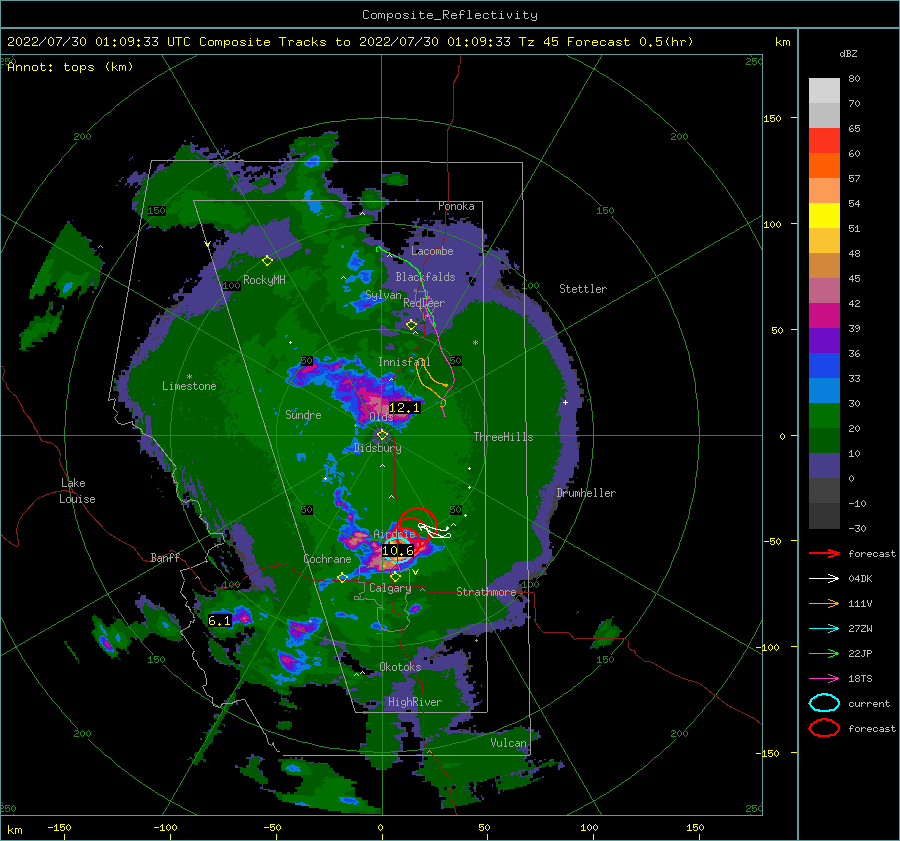Click the 10.6 storm top label
900x841 pixels.
click(397, 551)
